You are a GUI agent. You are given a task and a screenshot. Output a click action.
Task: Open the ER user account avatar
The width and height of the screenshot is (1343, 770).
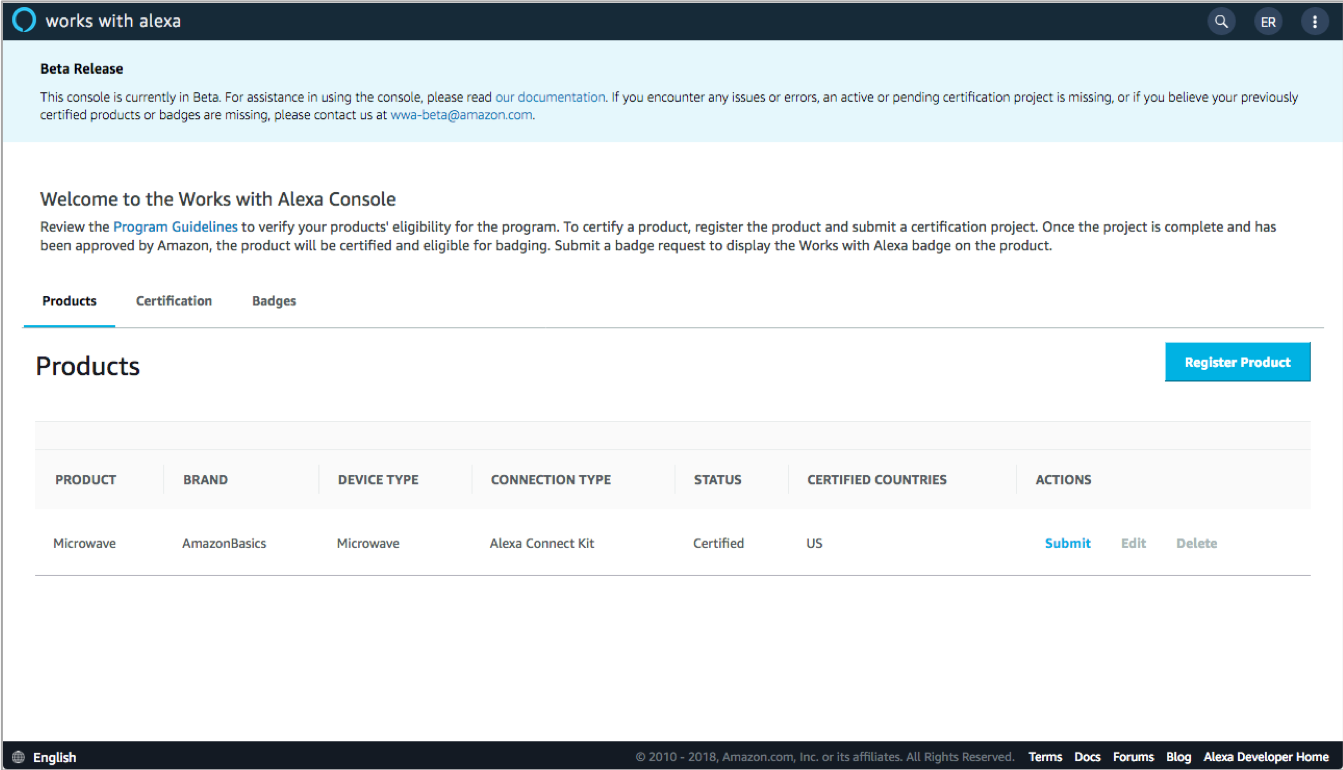(x=1268, y=21)
